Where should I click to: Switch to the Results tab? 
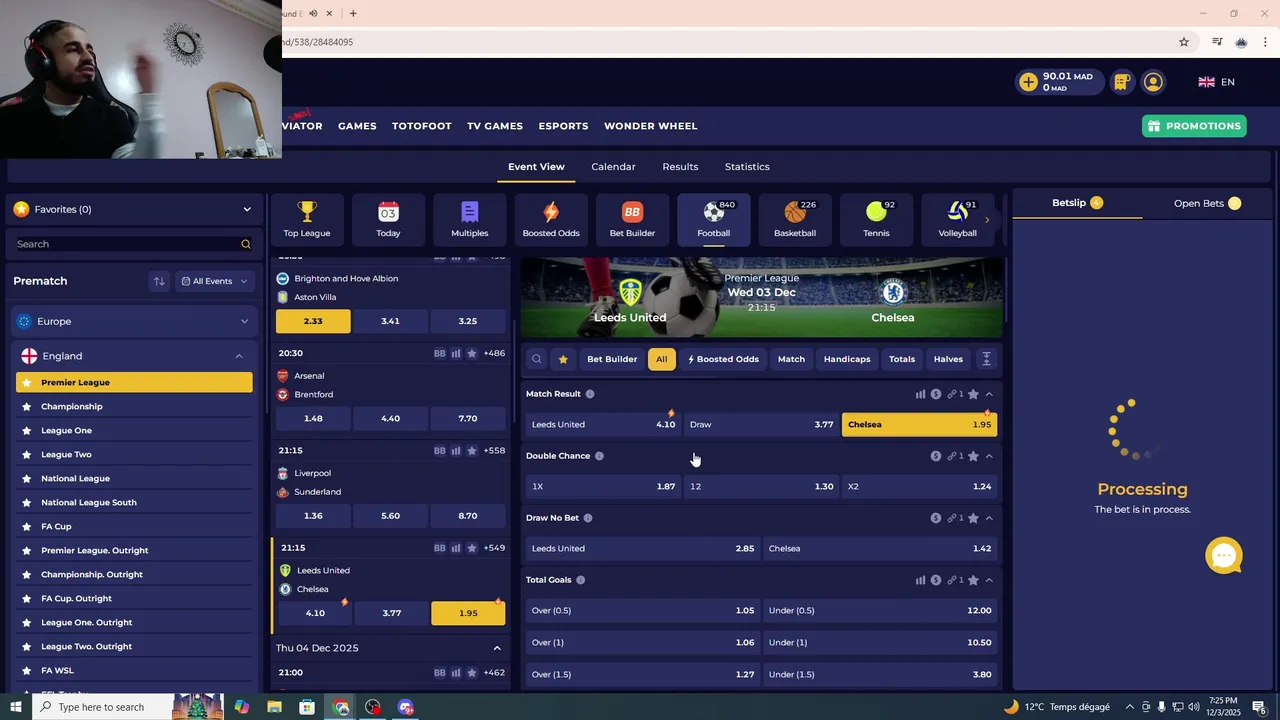(x=680, y=167)
